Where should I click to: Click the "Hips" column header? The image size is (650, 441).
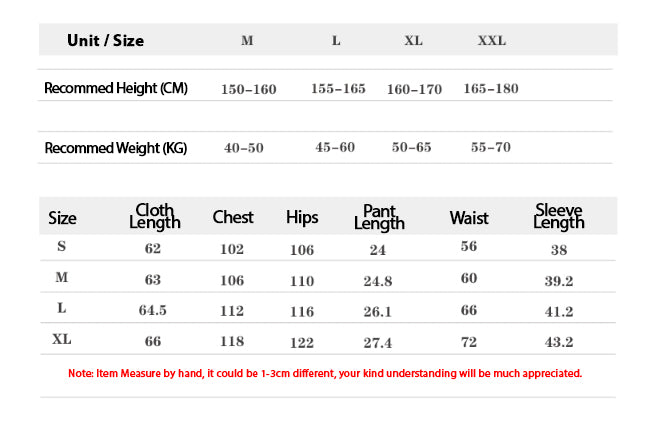302,217
